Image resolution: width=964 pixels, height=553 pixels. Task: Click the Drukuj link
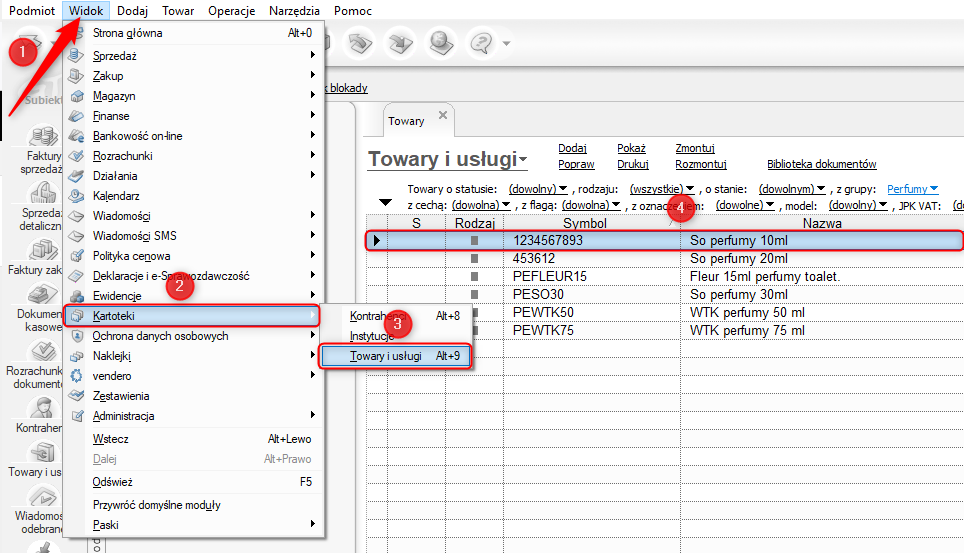[633, 164]
